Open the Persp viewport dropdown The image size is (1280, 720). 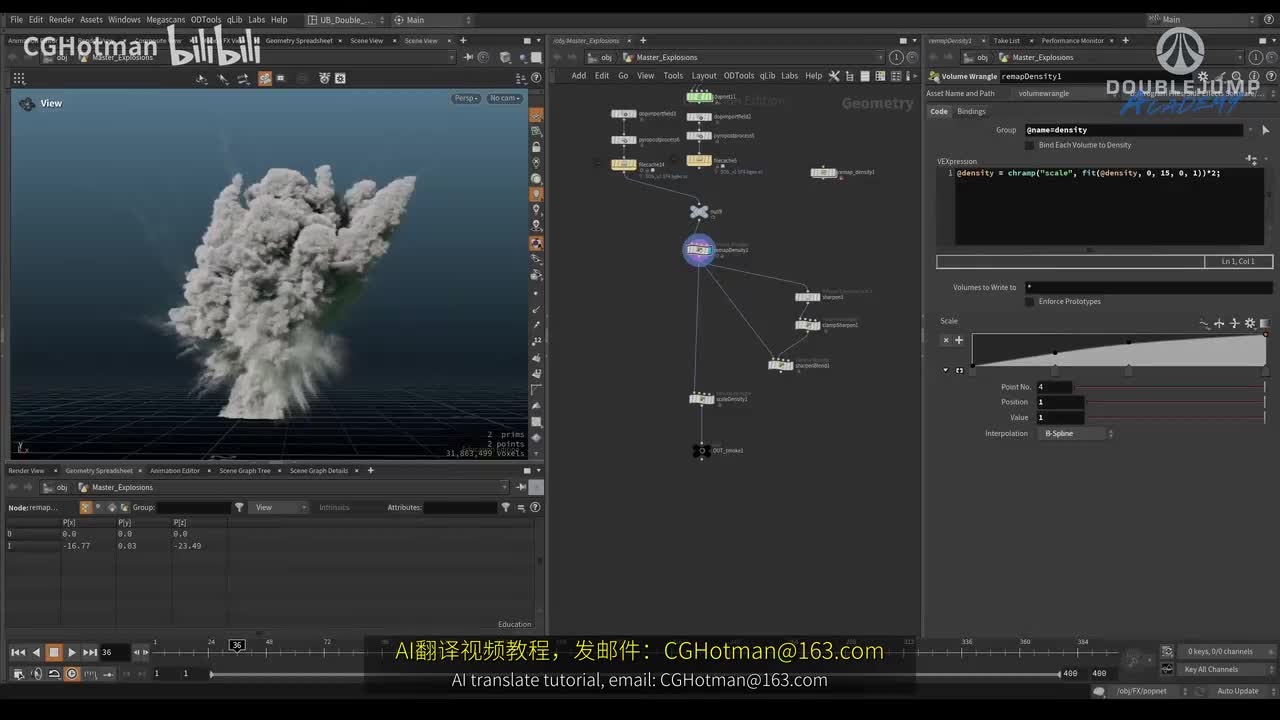pos(467,98)
